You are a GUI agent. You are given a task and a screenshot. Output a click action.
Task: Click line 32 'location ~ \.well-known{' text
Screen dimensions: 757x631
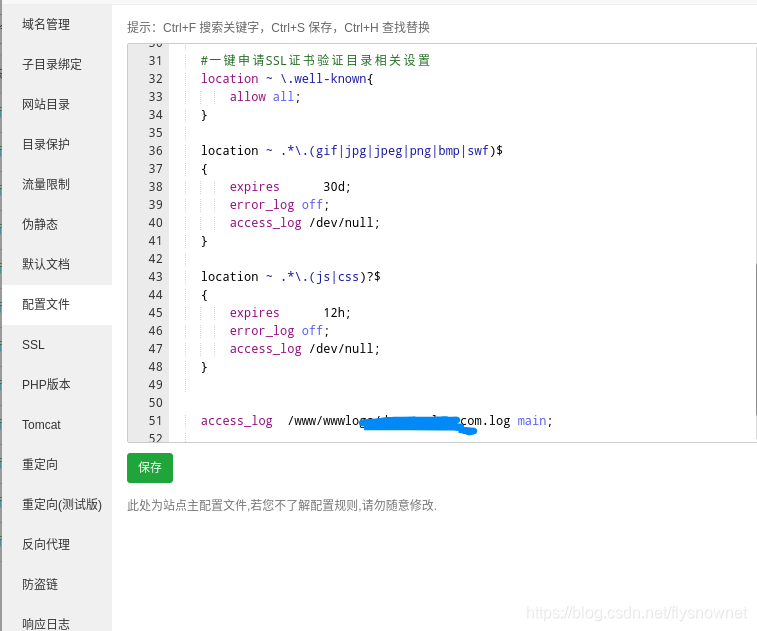point(287,79)
